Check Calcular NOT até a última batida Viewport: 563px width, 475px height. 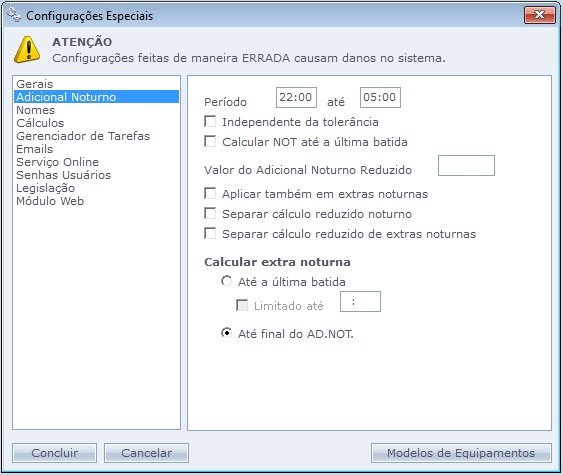point(210,141)
